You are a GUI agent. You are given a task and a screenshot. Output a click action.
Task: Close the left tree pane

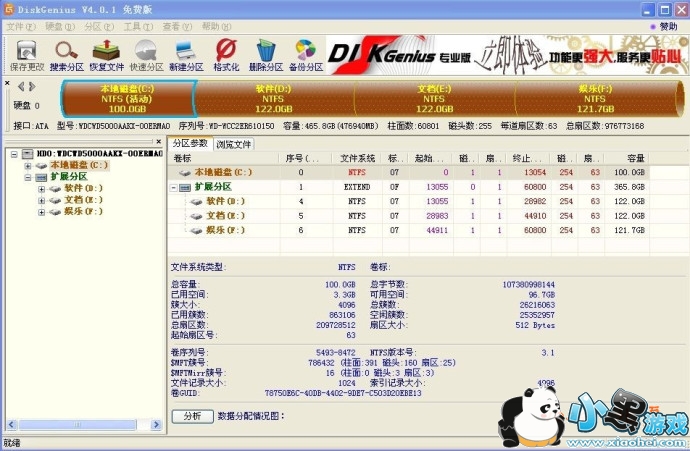tap(158, 142)
